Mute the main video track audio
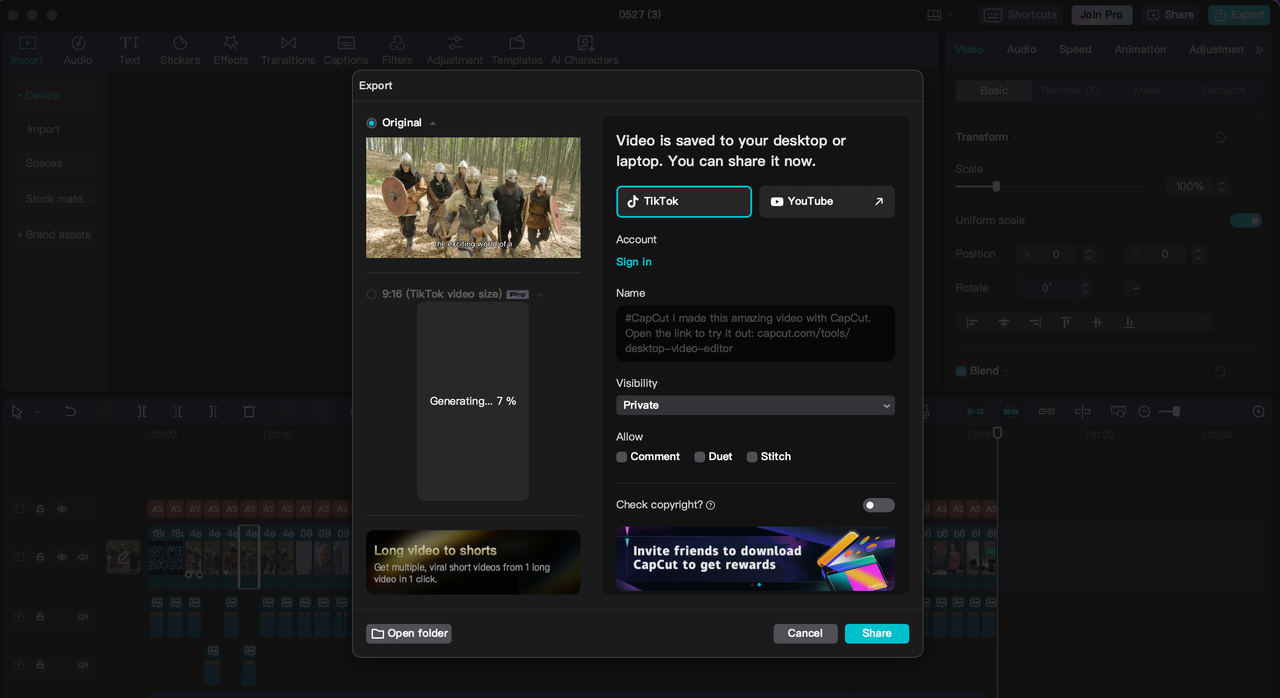Screen dimensions: 1280x698 tap(83, 557)
